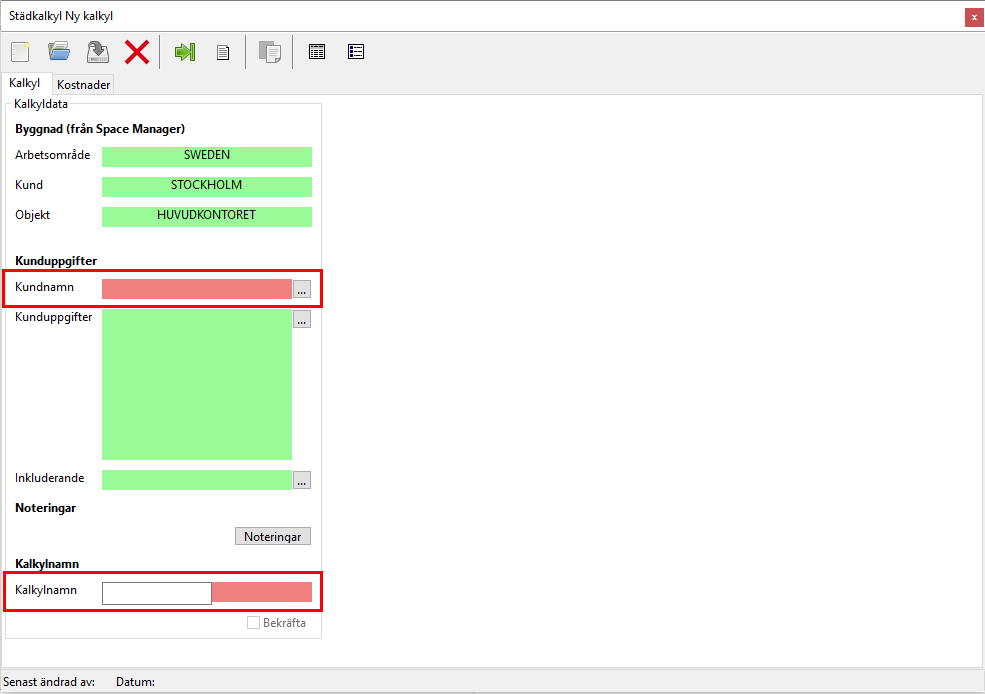985x694 pixels.
Task: Open Inkluderande browse ellipsis button
Action: click(302, 480)
